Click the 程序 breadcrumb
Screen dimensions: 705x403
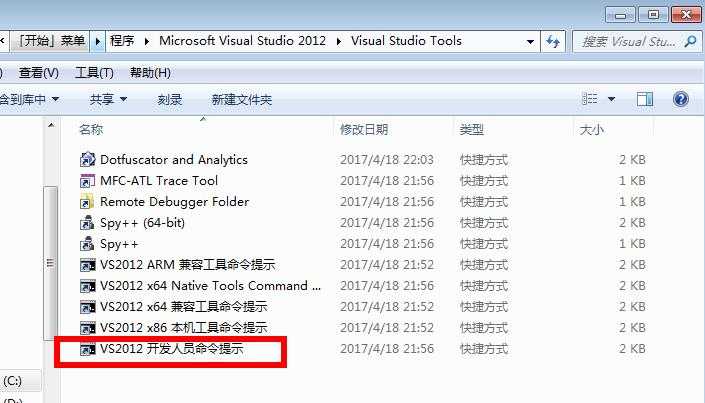click(x=122, y=41)
